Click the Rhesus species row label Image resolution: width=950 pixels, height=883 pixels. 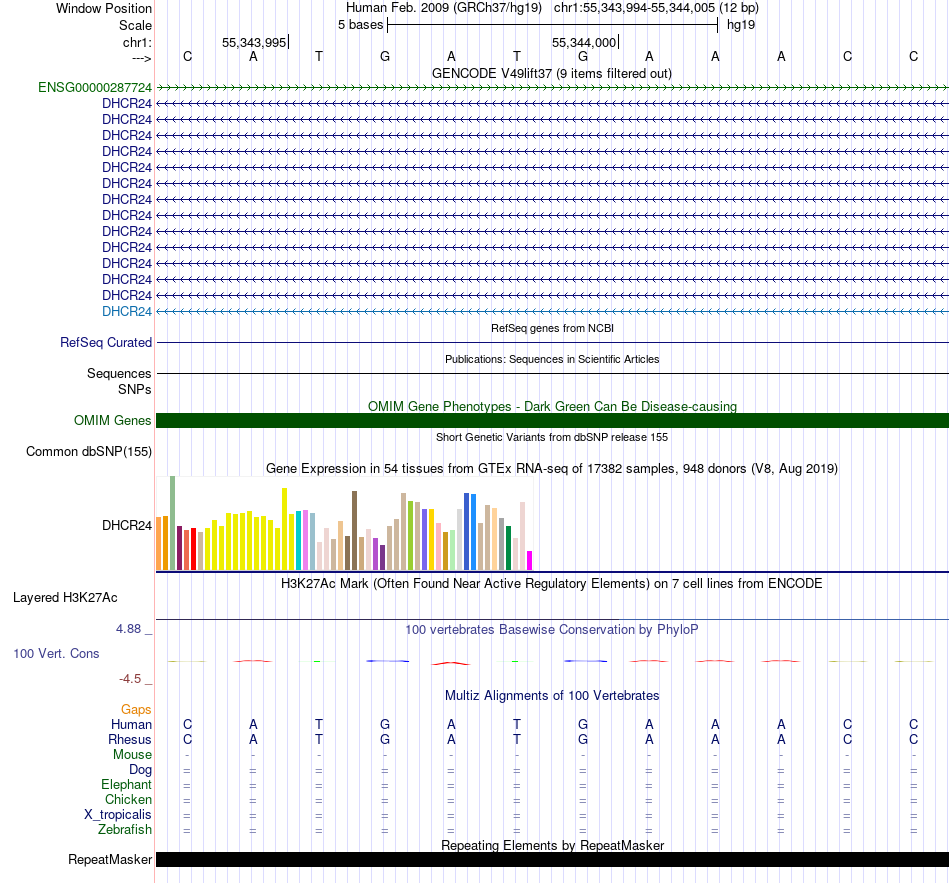130,739
